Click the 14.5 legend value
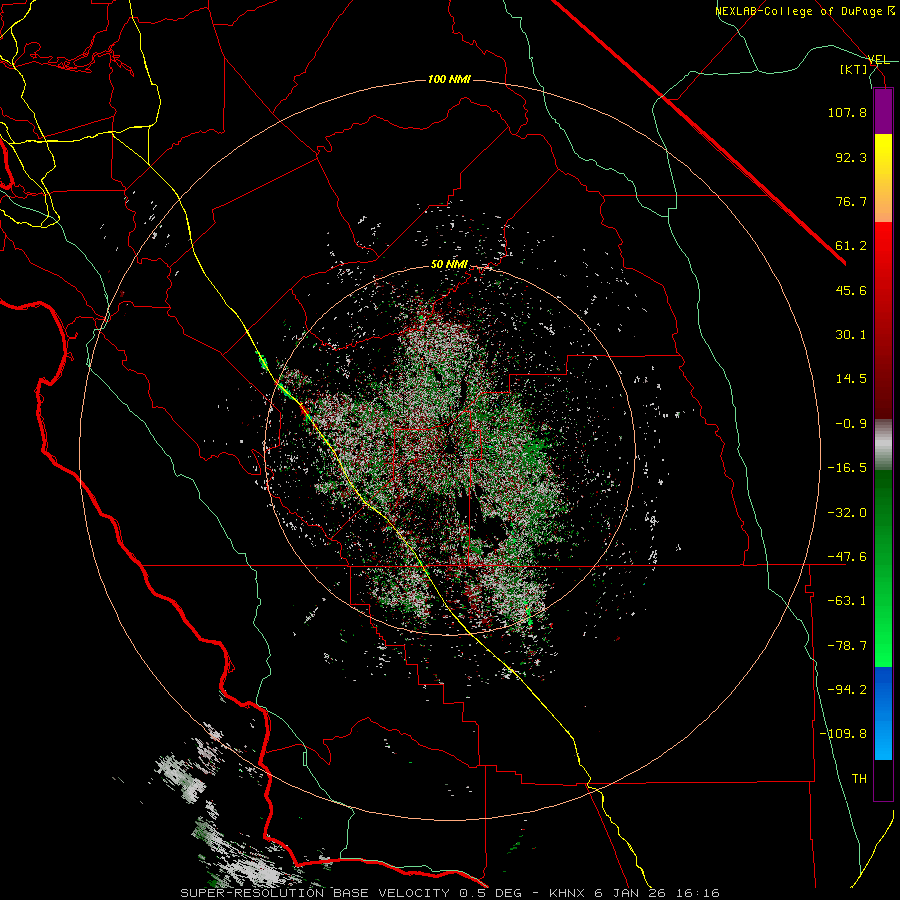Viewport: 900px width, 900px height. click(851, 379)
